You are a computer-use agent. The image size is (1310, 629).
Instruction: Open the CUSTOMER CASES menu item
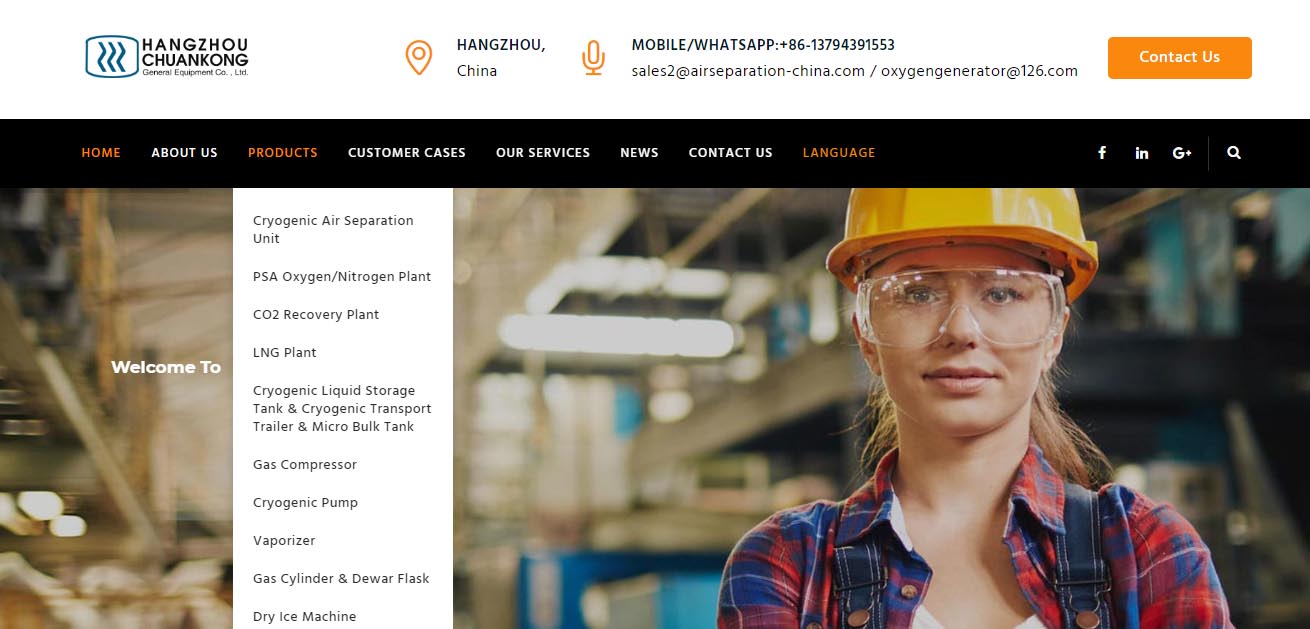tap(407, 153)
